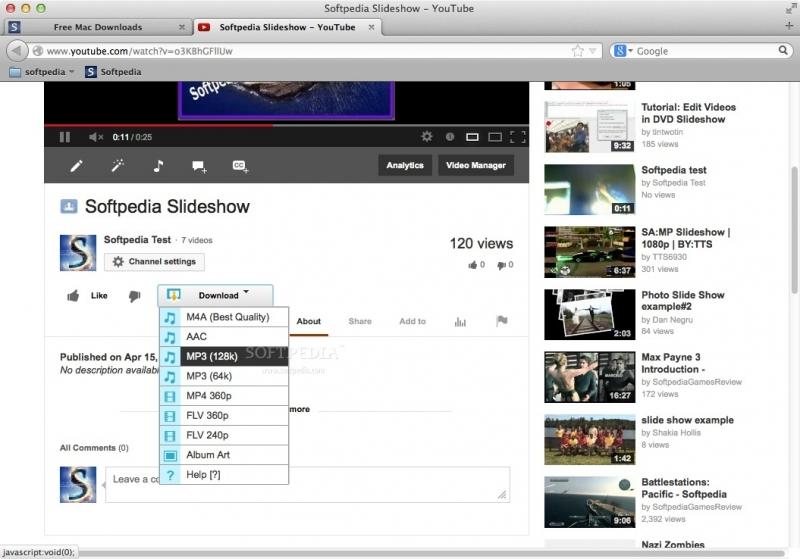Image resolution: width=800 pixels, height=559 pixels.
Task: Pause the video playback
Action: point(64,137)
